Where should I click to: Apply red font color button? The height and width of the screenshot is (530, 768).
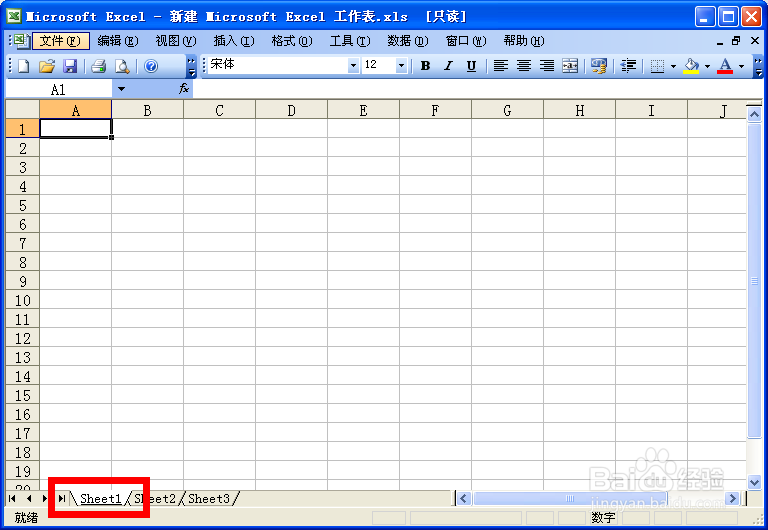[x=725, y=66]
